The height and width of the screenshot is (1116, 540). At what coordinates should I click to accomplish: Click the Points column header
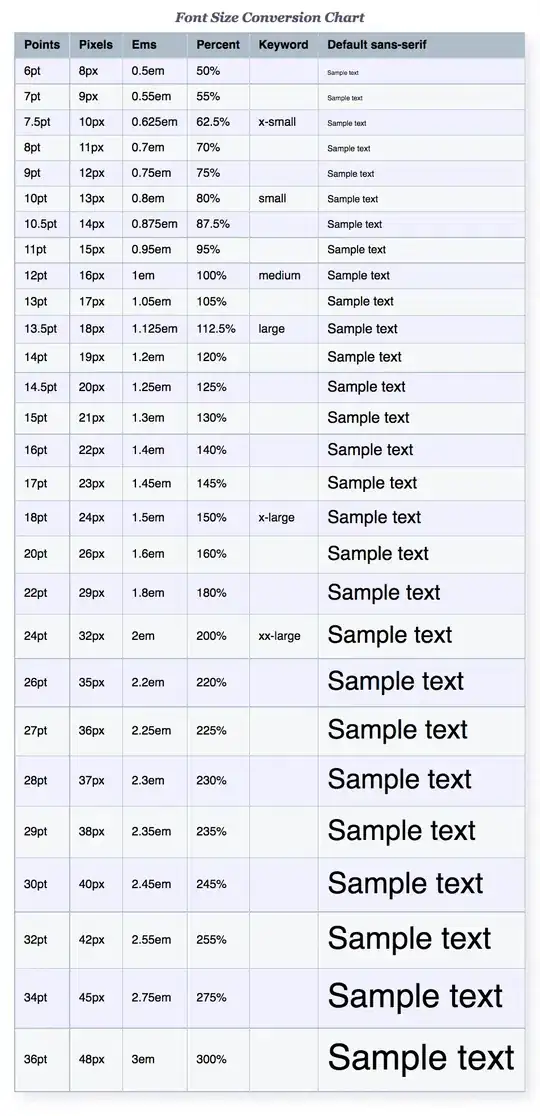(x=42, y=45)
